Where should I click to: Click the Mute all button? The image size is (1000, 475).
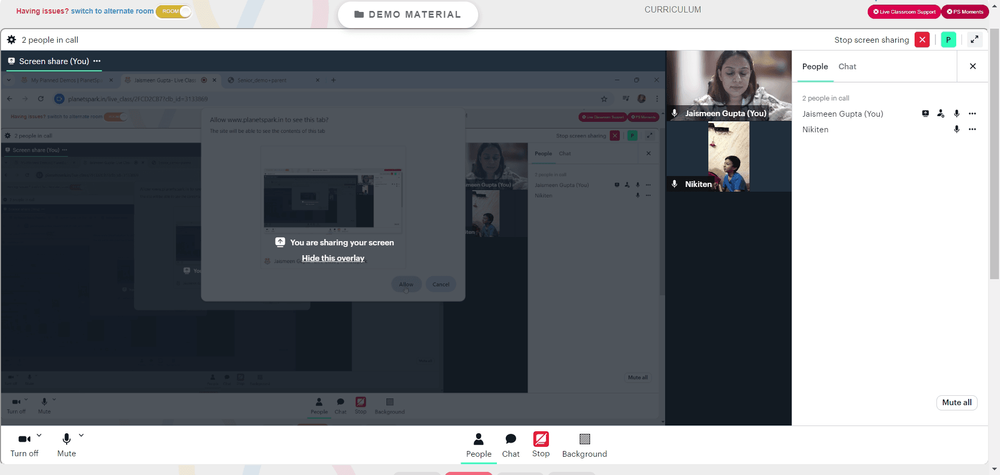[x=957, y=402]
